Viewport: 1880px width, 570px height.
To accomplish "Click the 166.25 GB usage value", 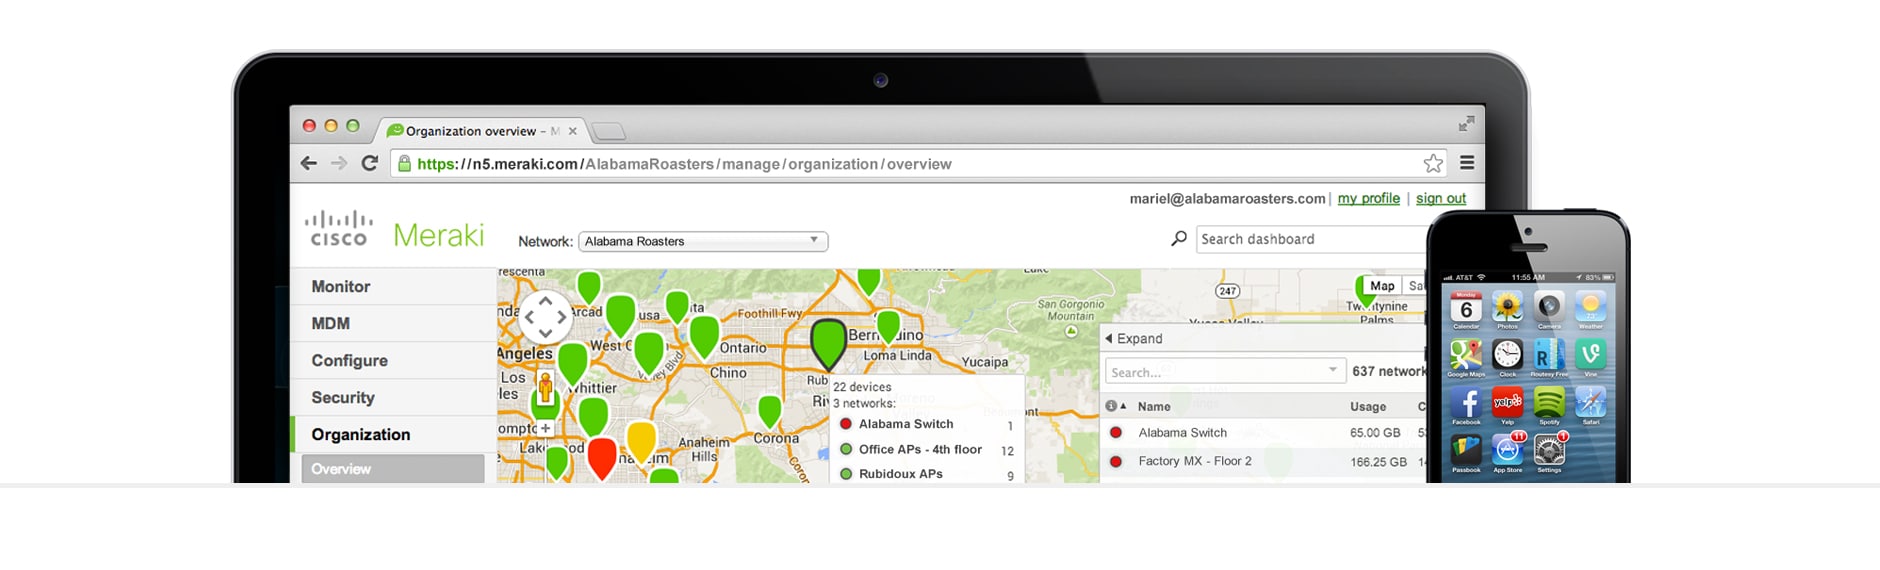I will 1378,462.
